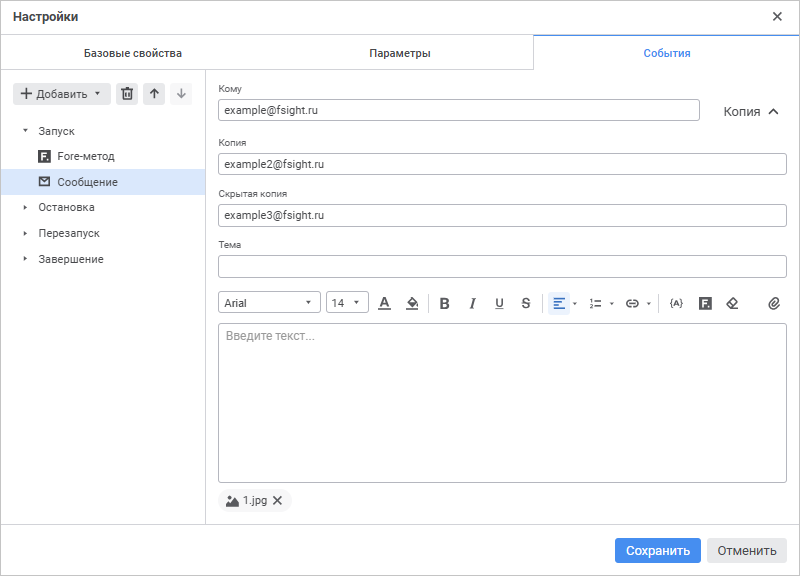
Task: Toggle underline text formatting
Action: coord(499,303)
